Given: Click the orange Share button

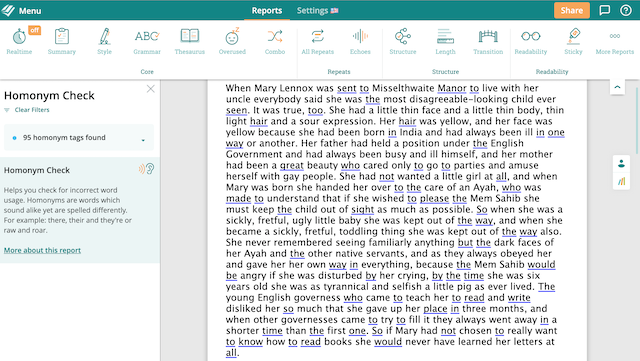Looking at the screenshot, I should [571, 10].
